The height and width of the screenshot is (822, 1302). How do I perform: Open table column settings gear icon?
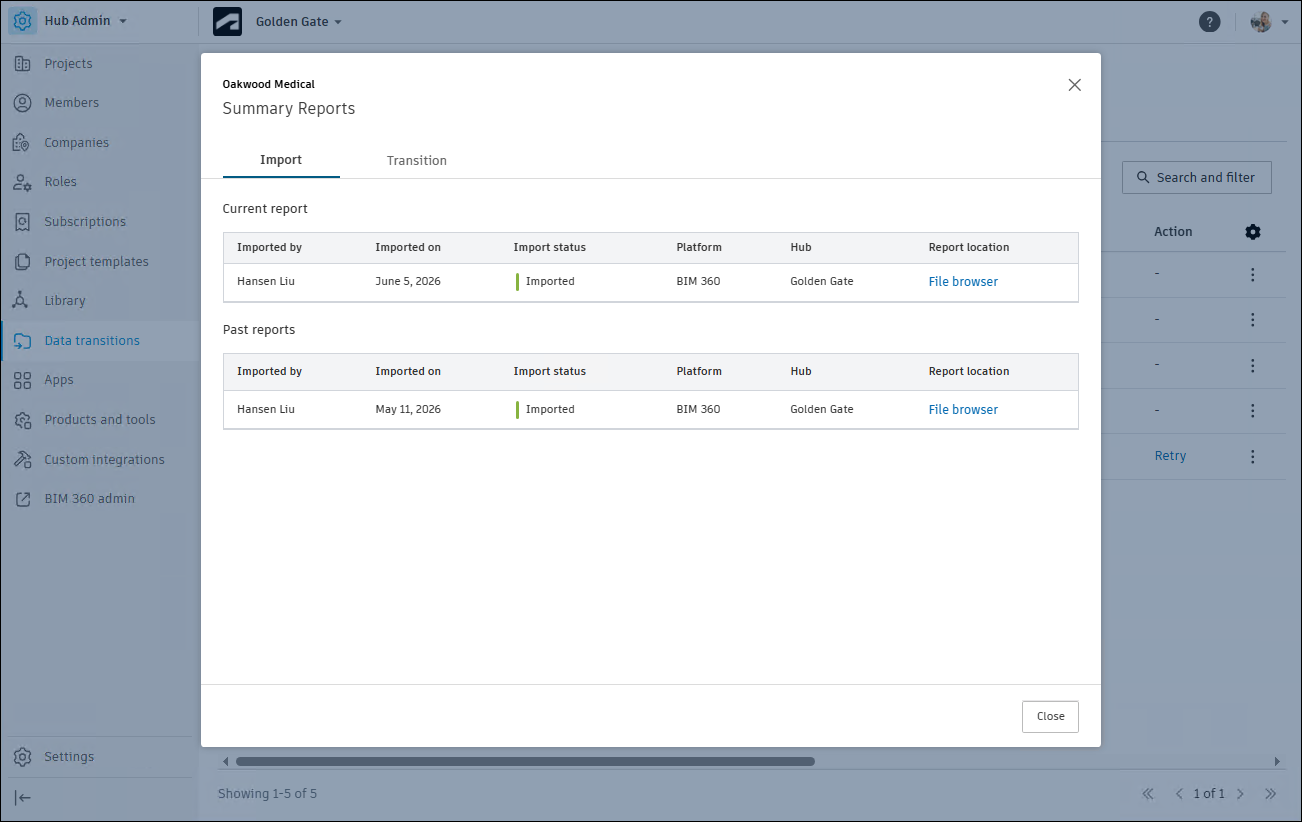point(1253,232)
